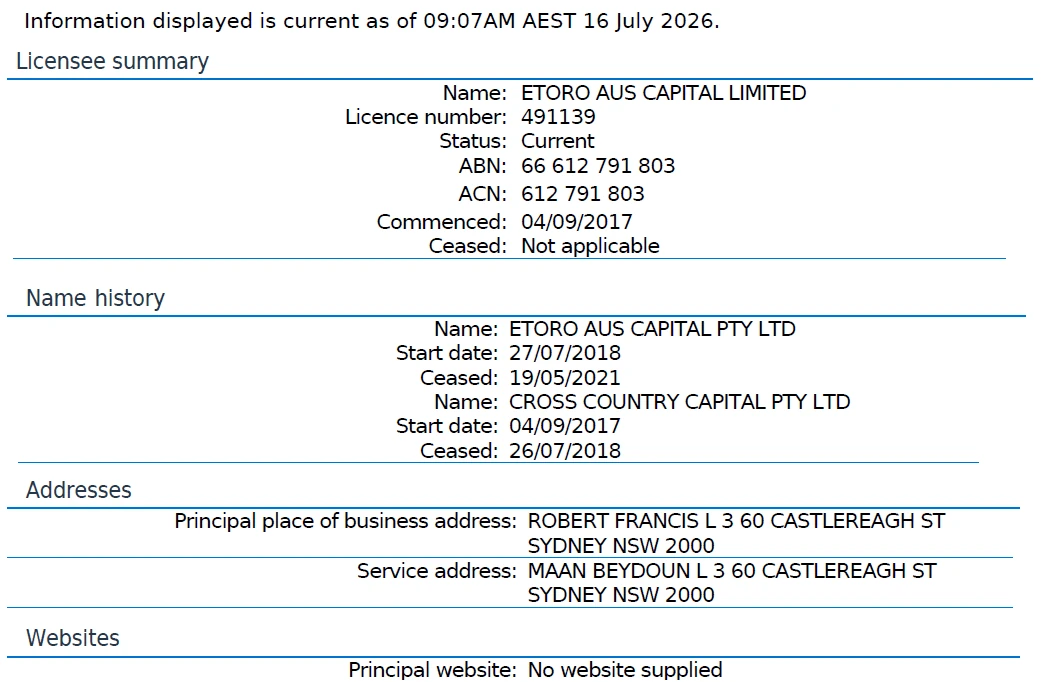Click the Name history heading

[x=95, y=298]
